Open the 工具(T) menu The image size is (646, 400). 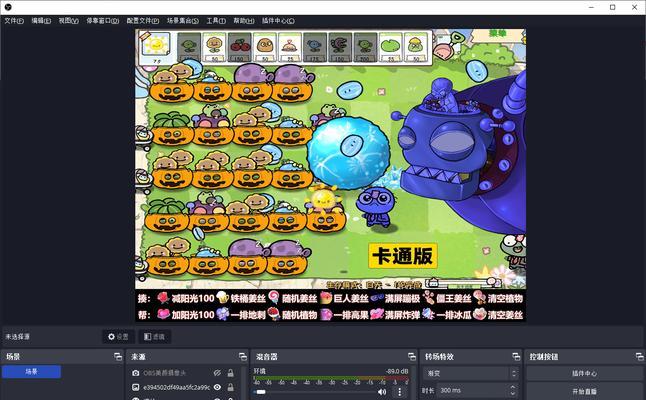click(216, 21)
